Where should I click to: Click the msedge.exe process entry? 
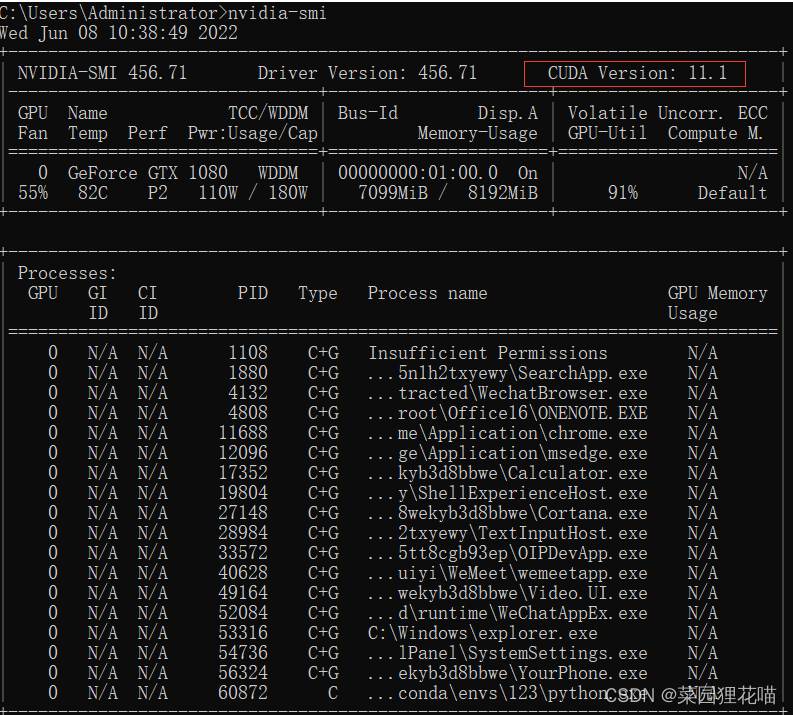pos(508,453)
